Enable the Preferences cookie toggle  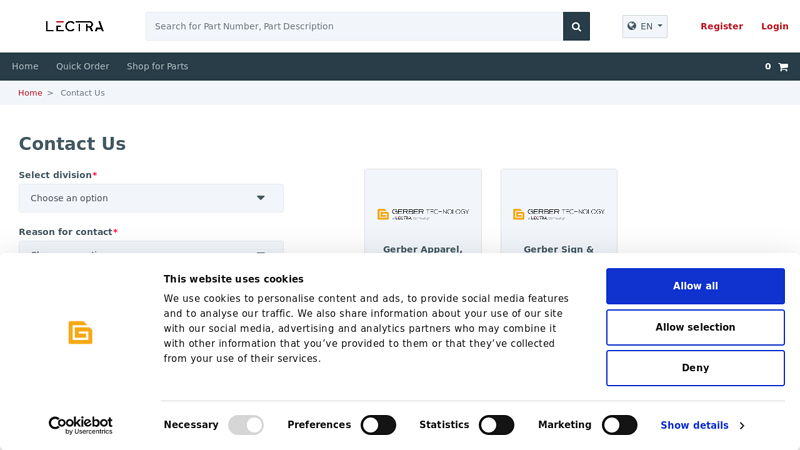pyautogui.click(x=378, y=425)
